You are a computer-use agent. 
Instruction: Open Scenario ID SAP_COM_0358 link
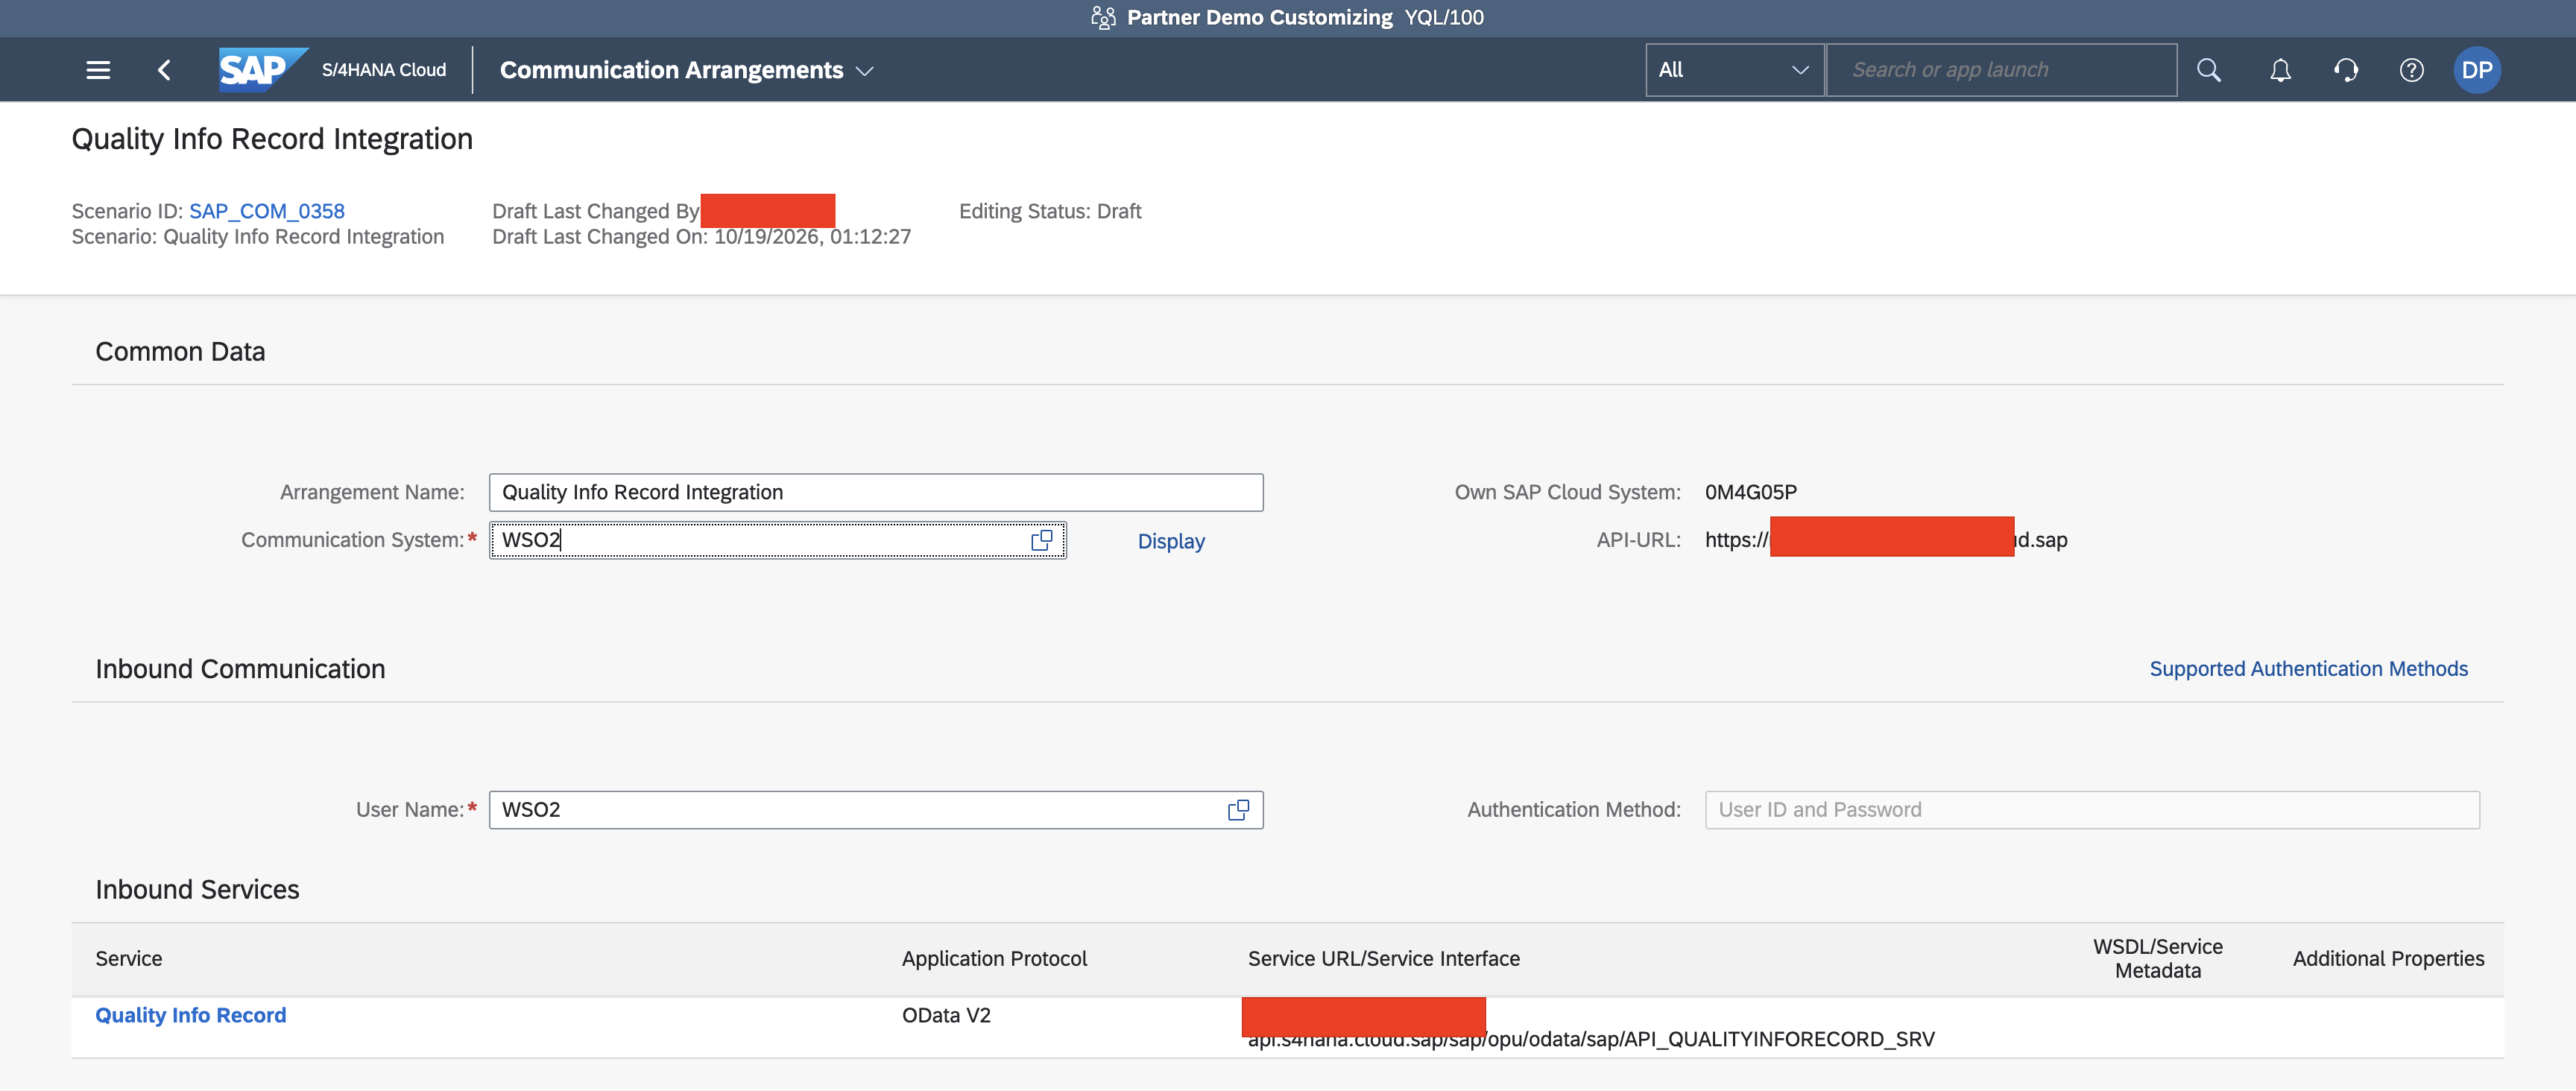267,211
